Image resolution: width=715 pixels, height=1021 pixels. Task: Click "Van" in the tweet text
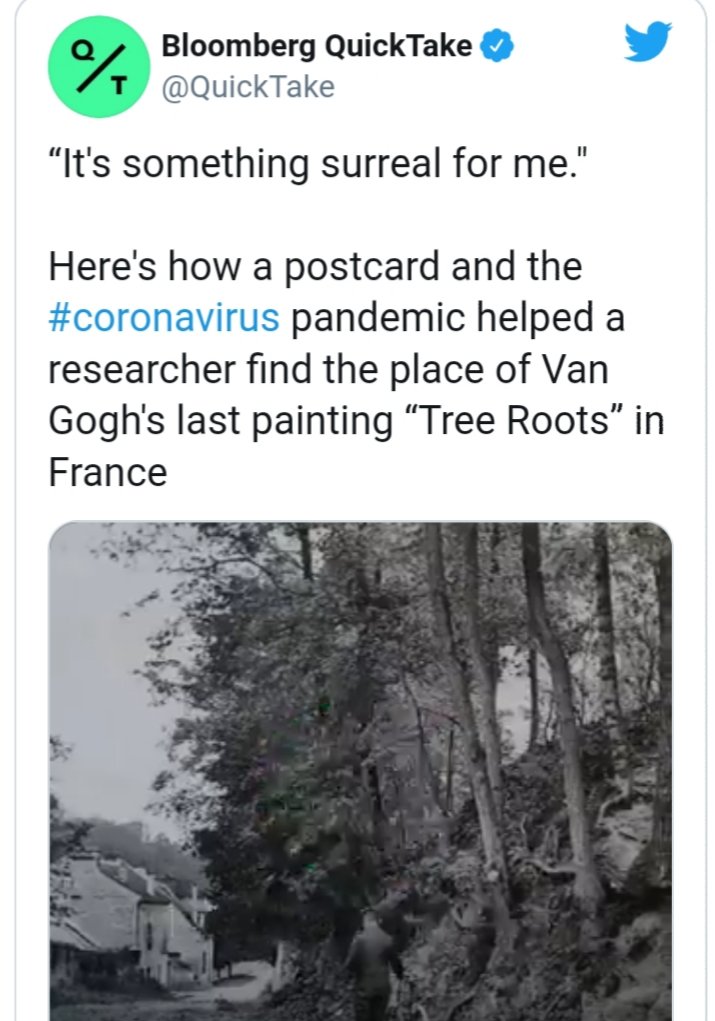(575, 370)
